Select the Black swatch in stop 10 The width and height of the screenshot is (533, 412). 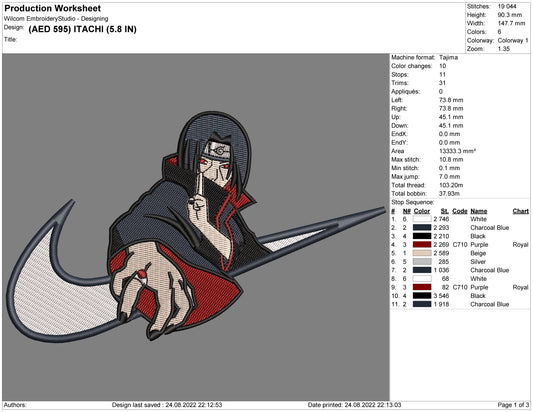(x=422, y=295)
